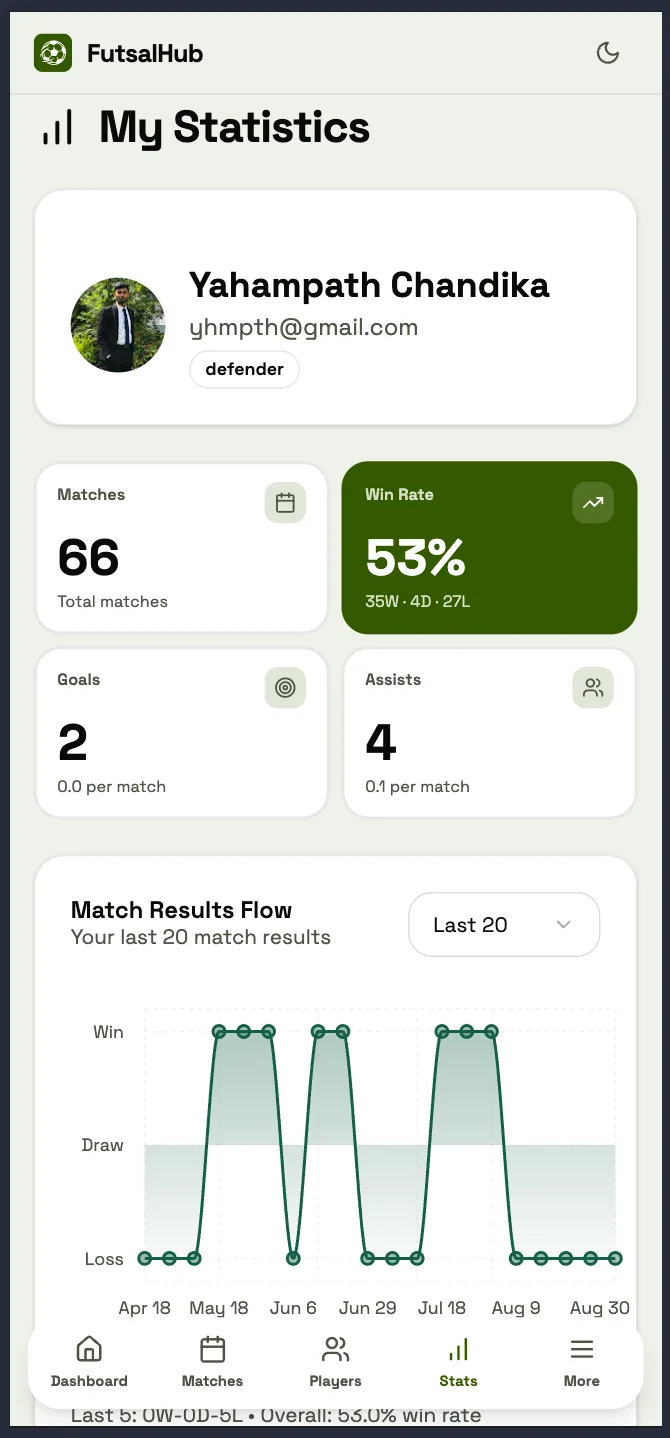Open the More menu
Viewport: 670px width, 1438px height.
tap(582, 1362)
